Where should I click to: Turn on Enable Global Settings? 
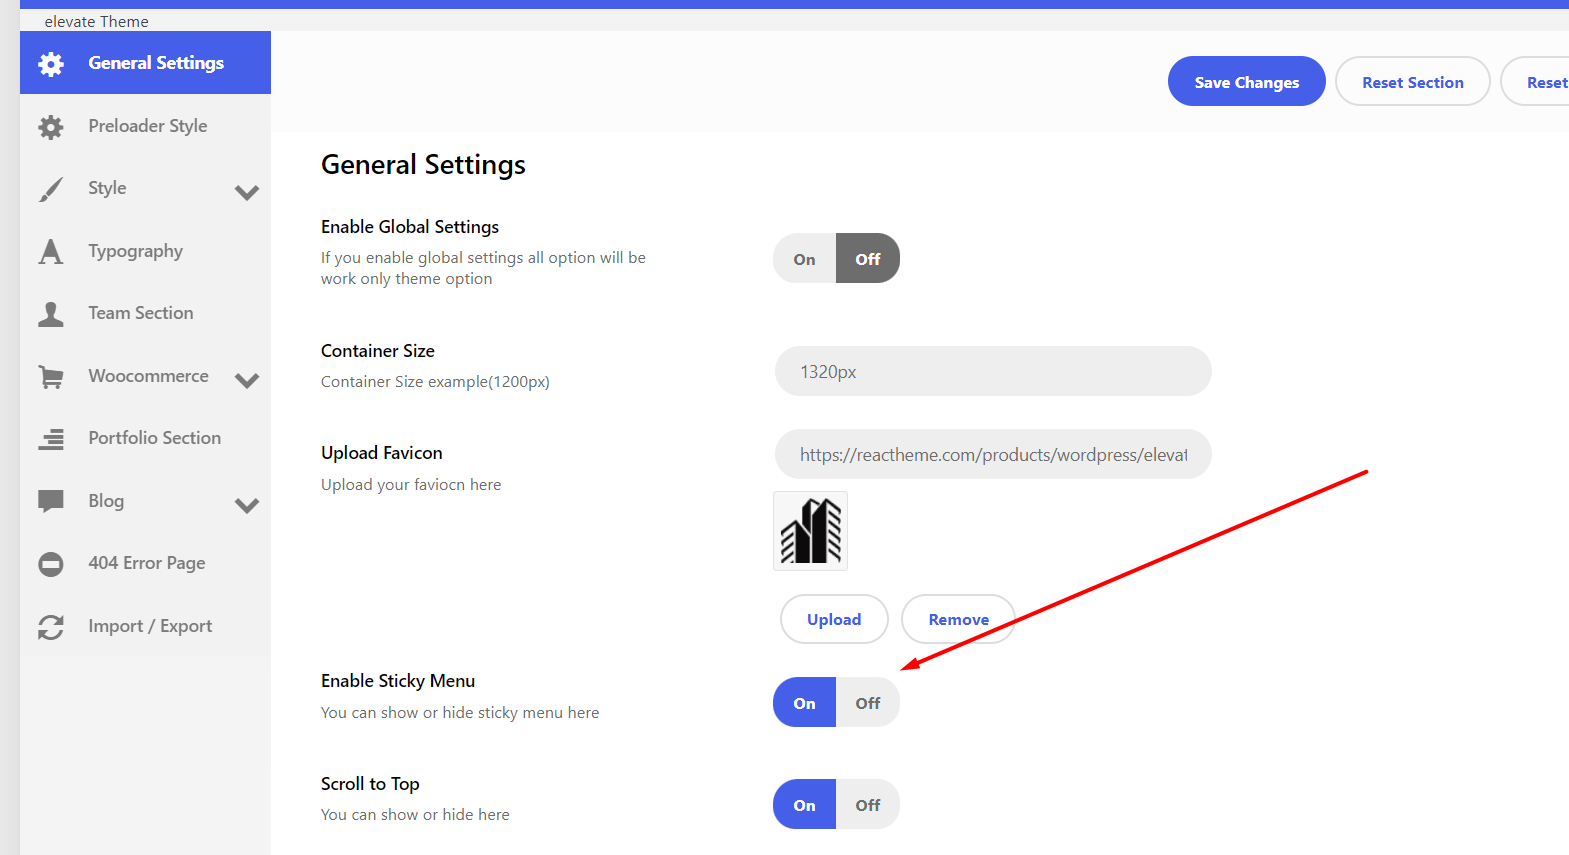804,259
